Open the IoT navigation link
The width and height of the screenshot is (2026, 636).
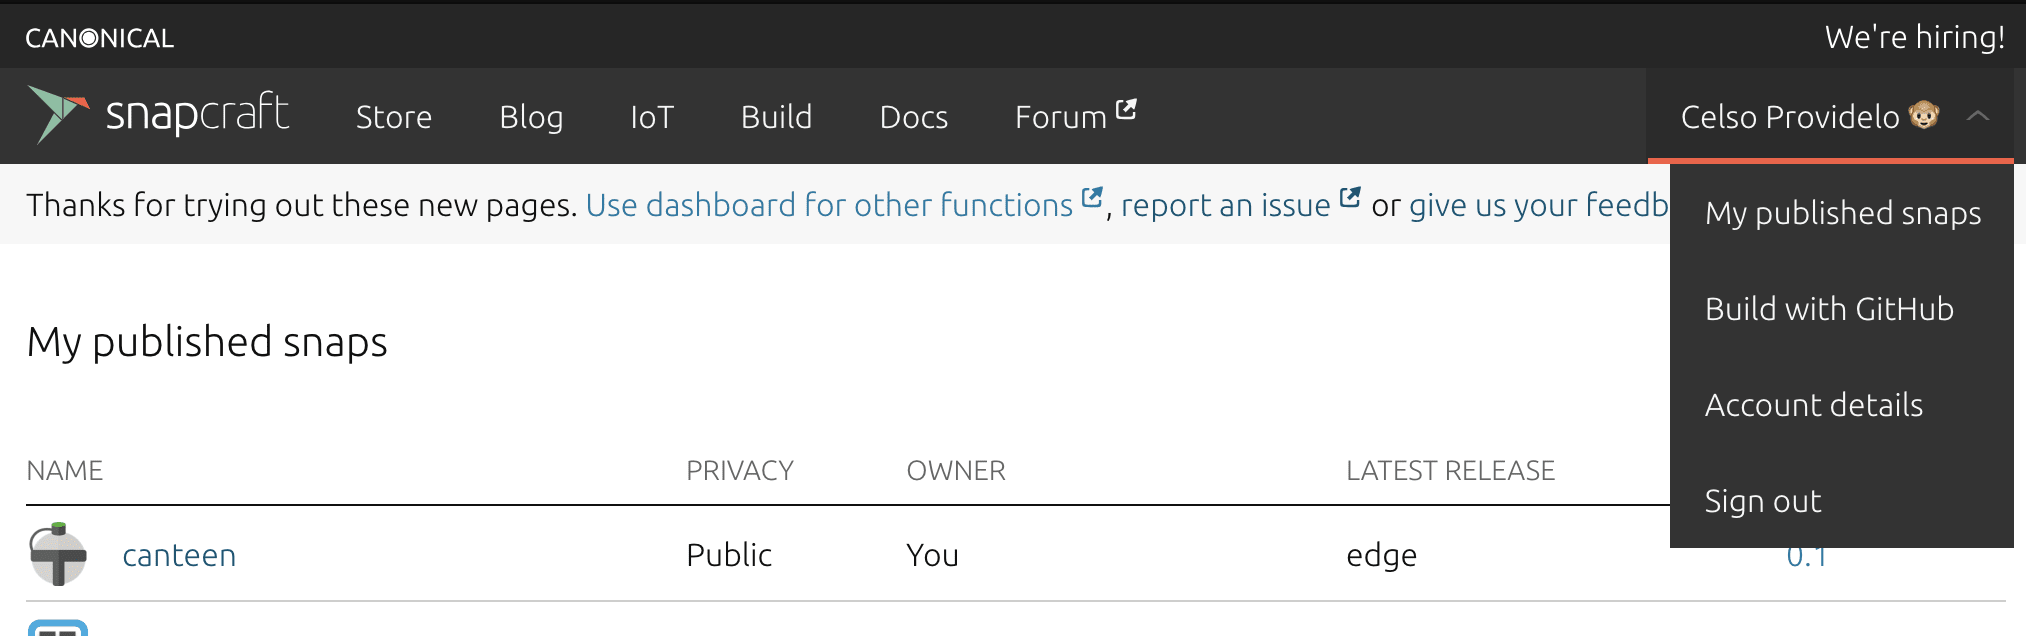[x=652, y=117]
